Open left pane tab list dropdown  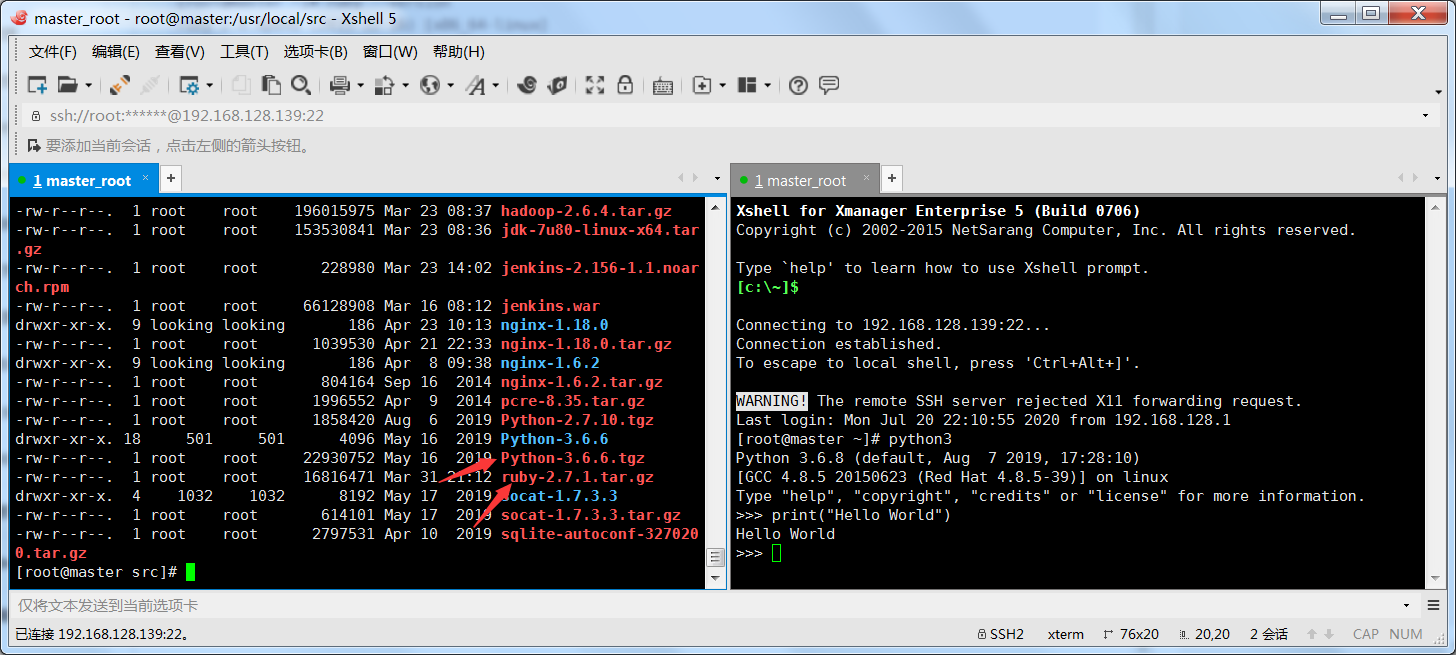pyautogui.click(x=718, y=178)
